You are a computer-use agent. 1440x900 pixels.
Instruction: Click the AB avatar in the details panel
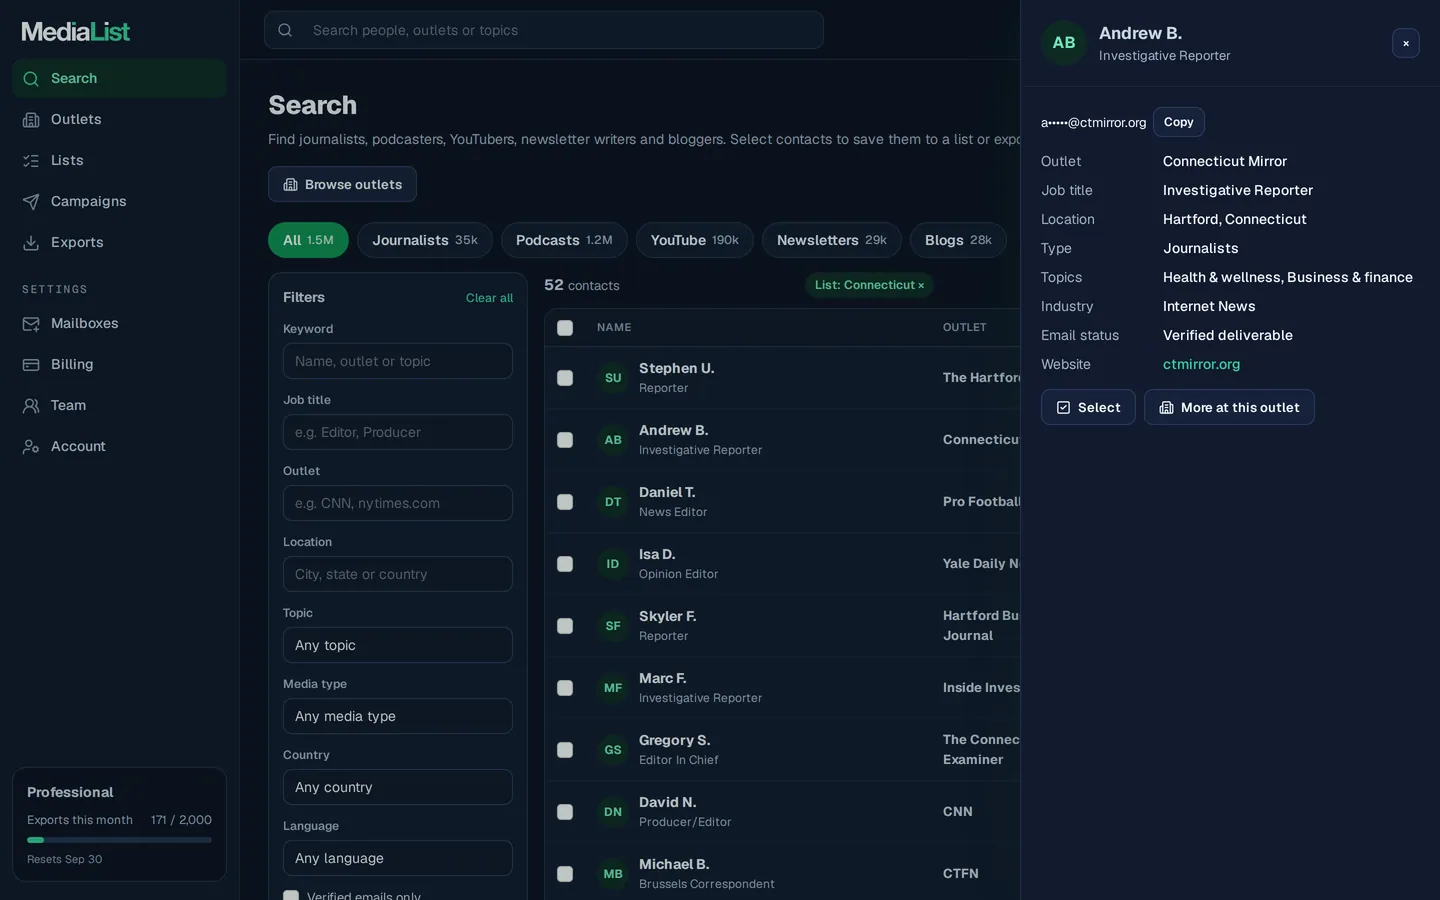1064,43
